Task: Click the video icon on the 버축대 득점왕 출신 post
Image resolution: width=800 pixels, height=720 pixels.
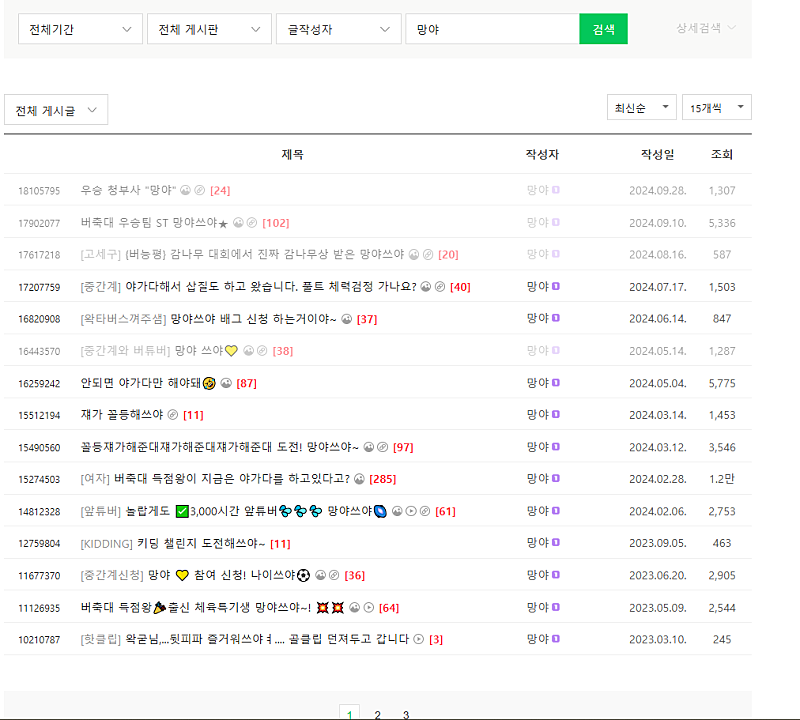Action: click(x=369, y=607)
